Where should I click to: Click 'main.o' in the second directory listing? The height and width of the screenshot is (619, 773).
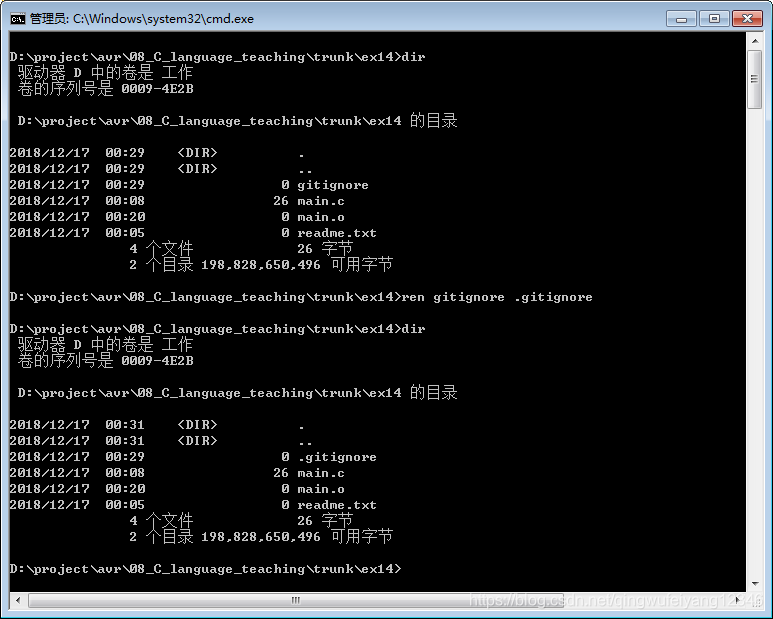pos(321,489)
